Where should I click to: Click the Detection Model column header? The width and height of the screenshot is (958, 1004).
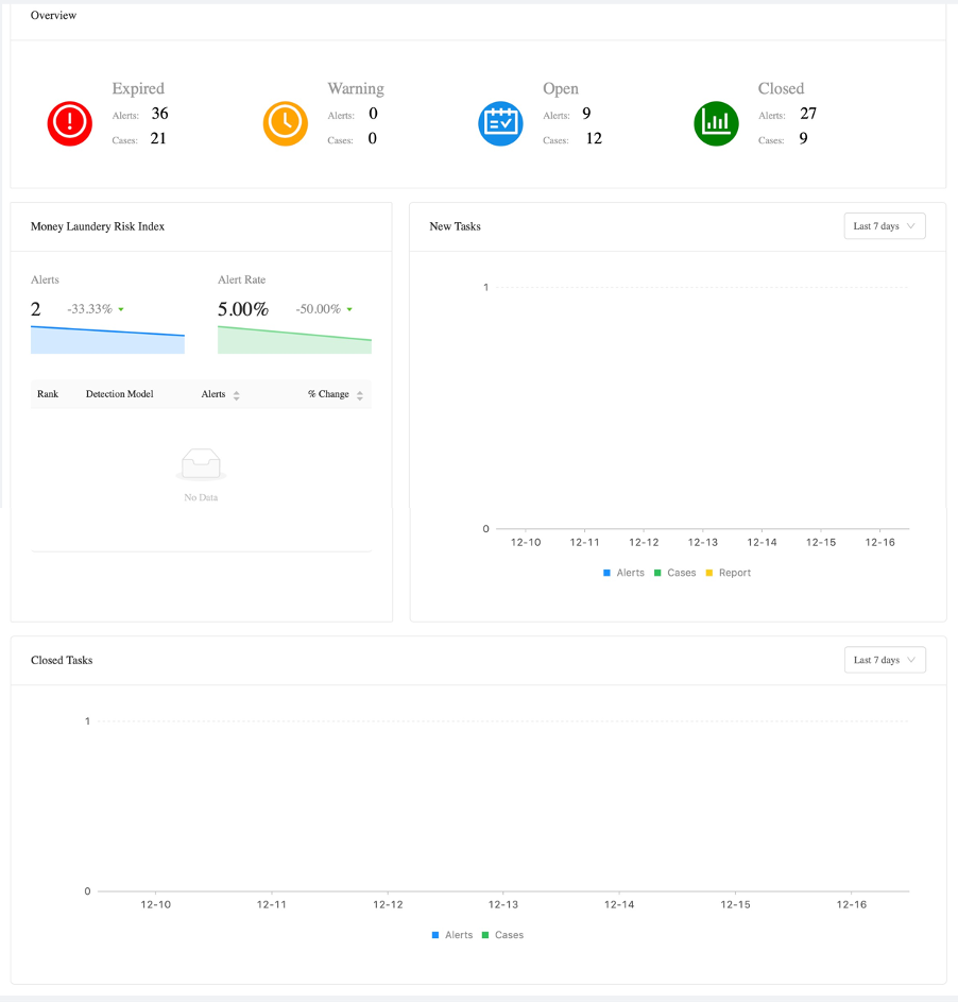[x=120, y=394]
